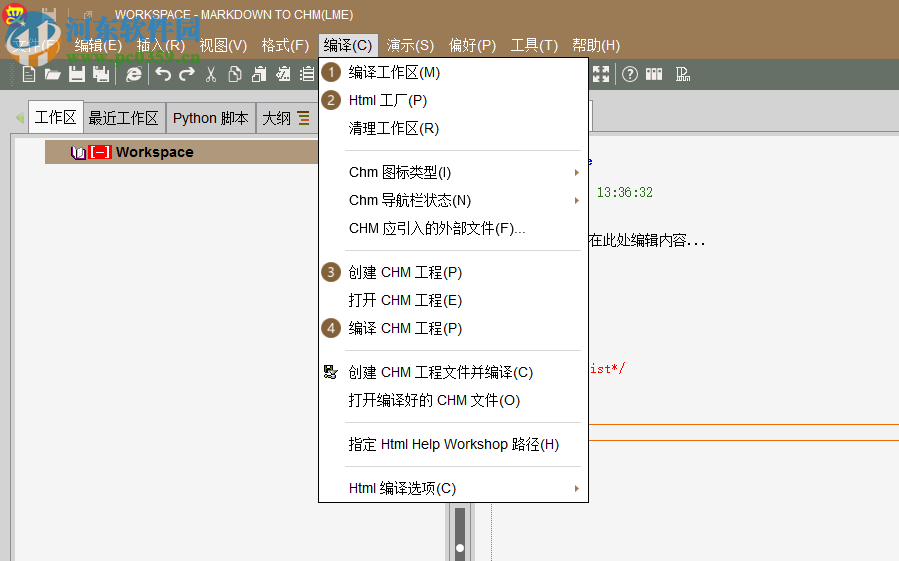Click the copy pages icon
The width and height of the screenshot is (899, 561).
click(x=234, y=74)
